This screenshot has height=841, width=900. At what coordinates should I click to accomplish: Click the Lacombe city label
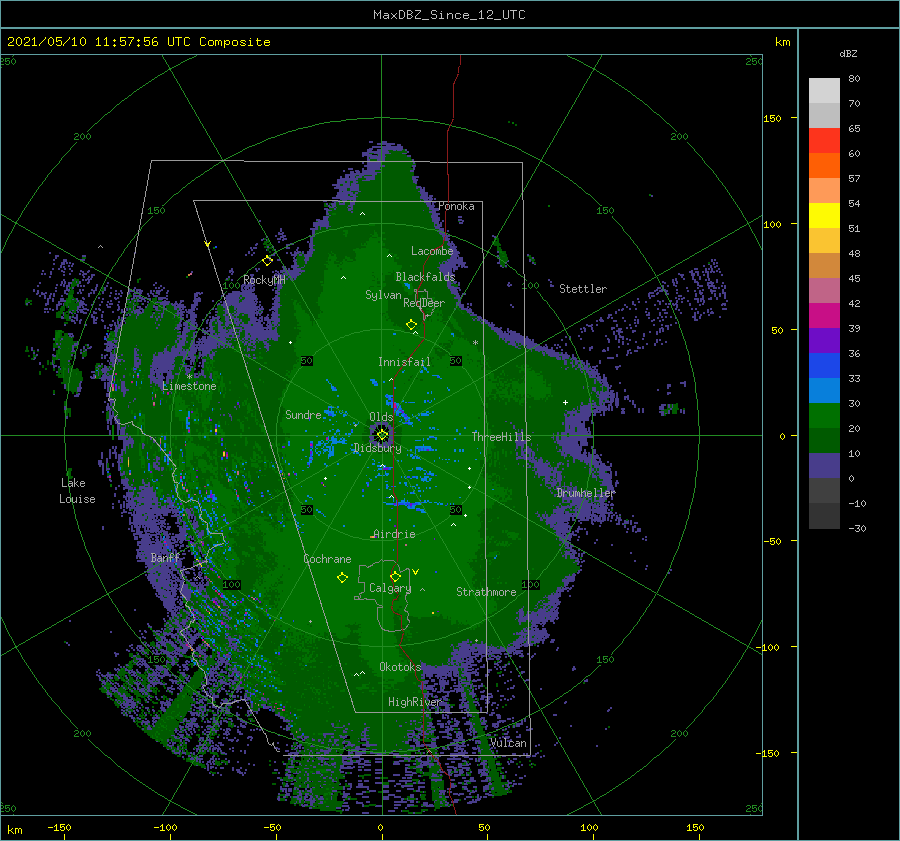point(432,251)
